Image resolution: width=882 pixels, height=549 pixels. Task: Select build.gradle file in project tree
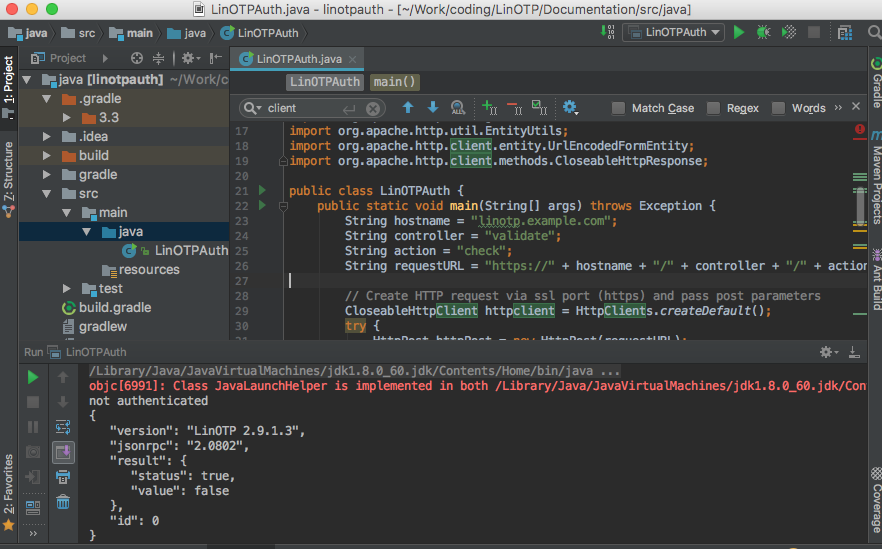pyautogui.click(x=114, y=308)
